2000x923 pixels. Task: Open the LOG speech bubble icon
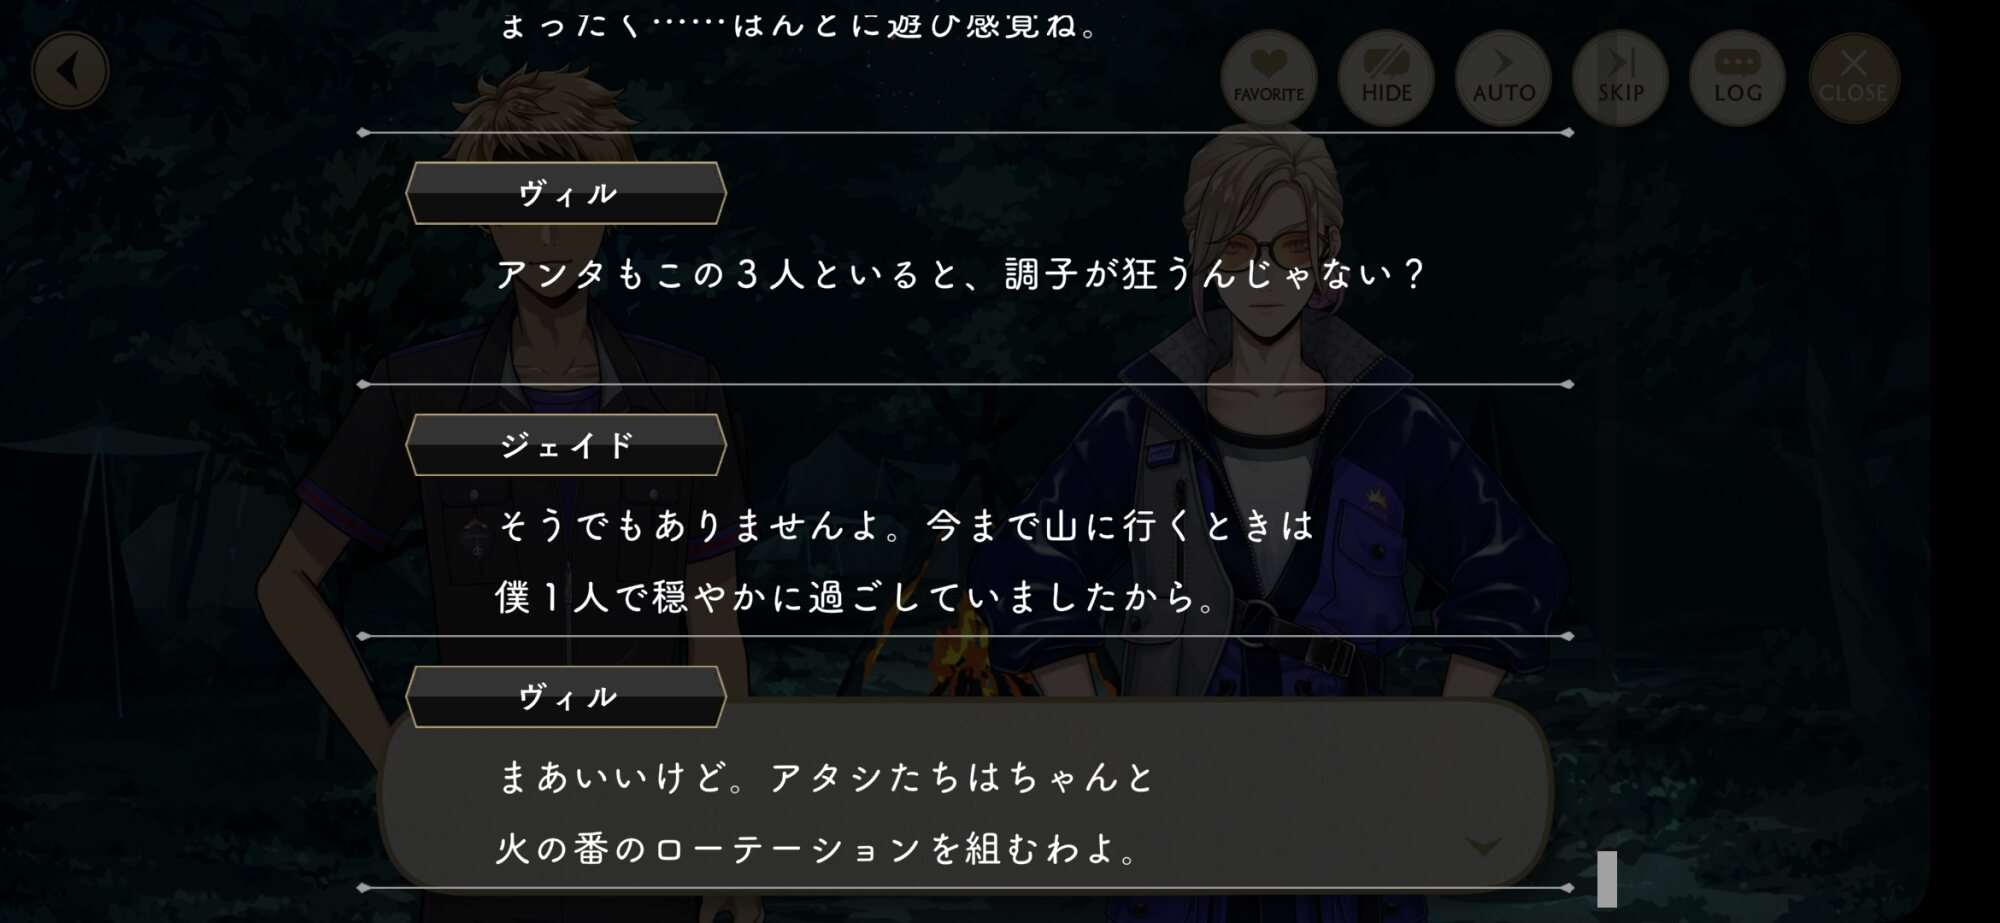pos(1738,78)
